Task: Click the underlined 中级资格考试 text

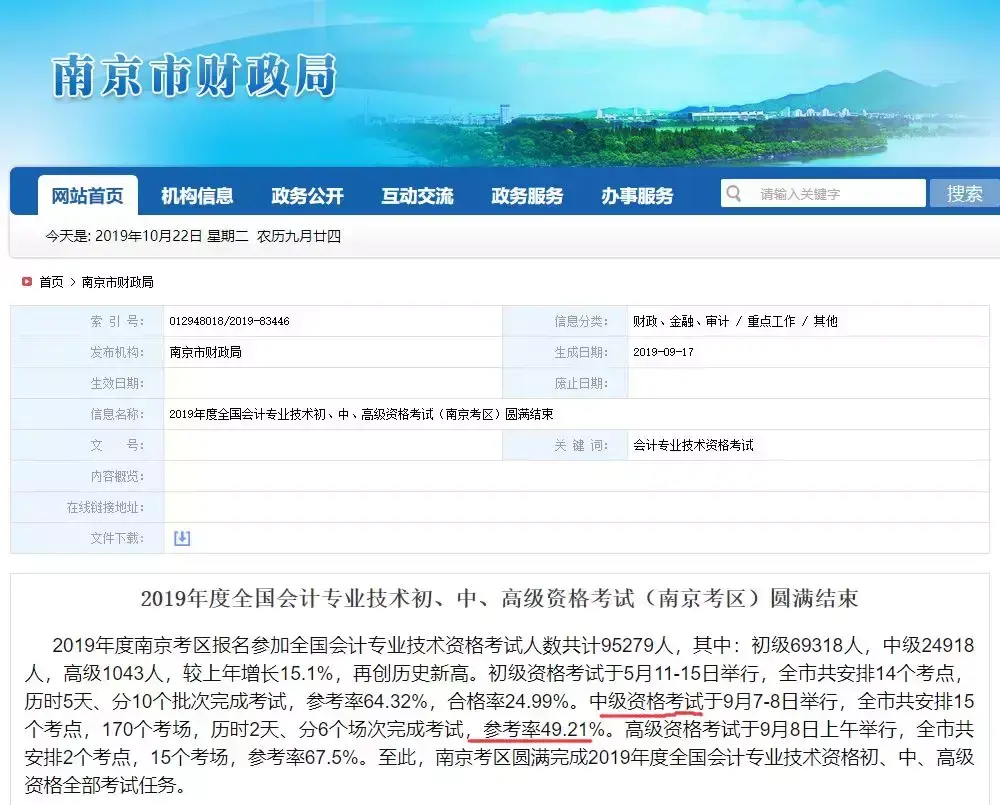Action: click(646, 701)
